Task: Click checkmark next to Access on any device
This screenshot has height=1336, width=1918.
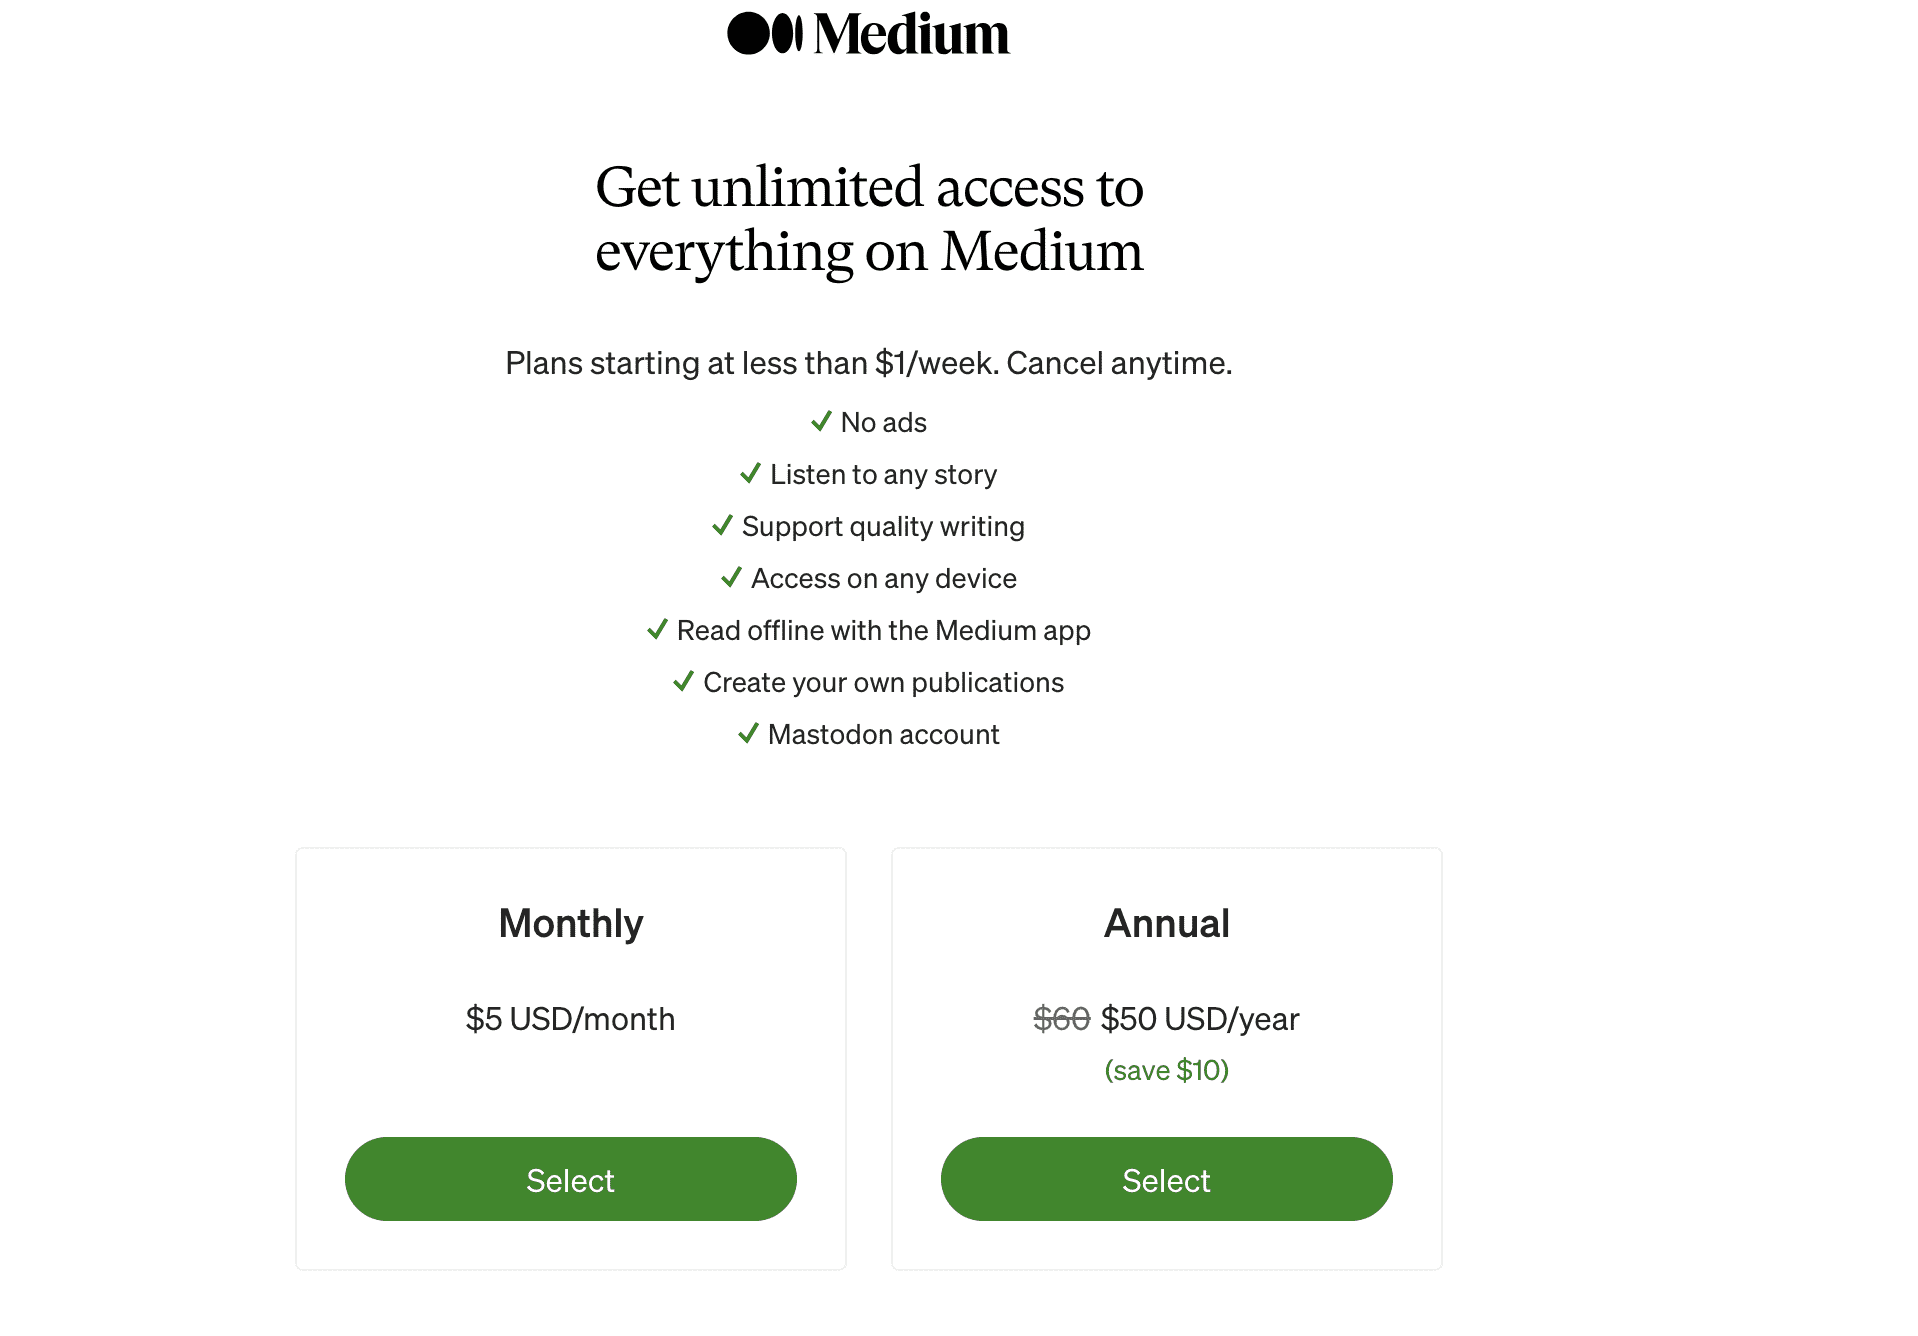Action: click(731, 577)
